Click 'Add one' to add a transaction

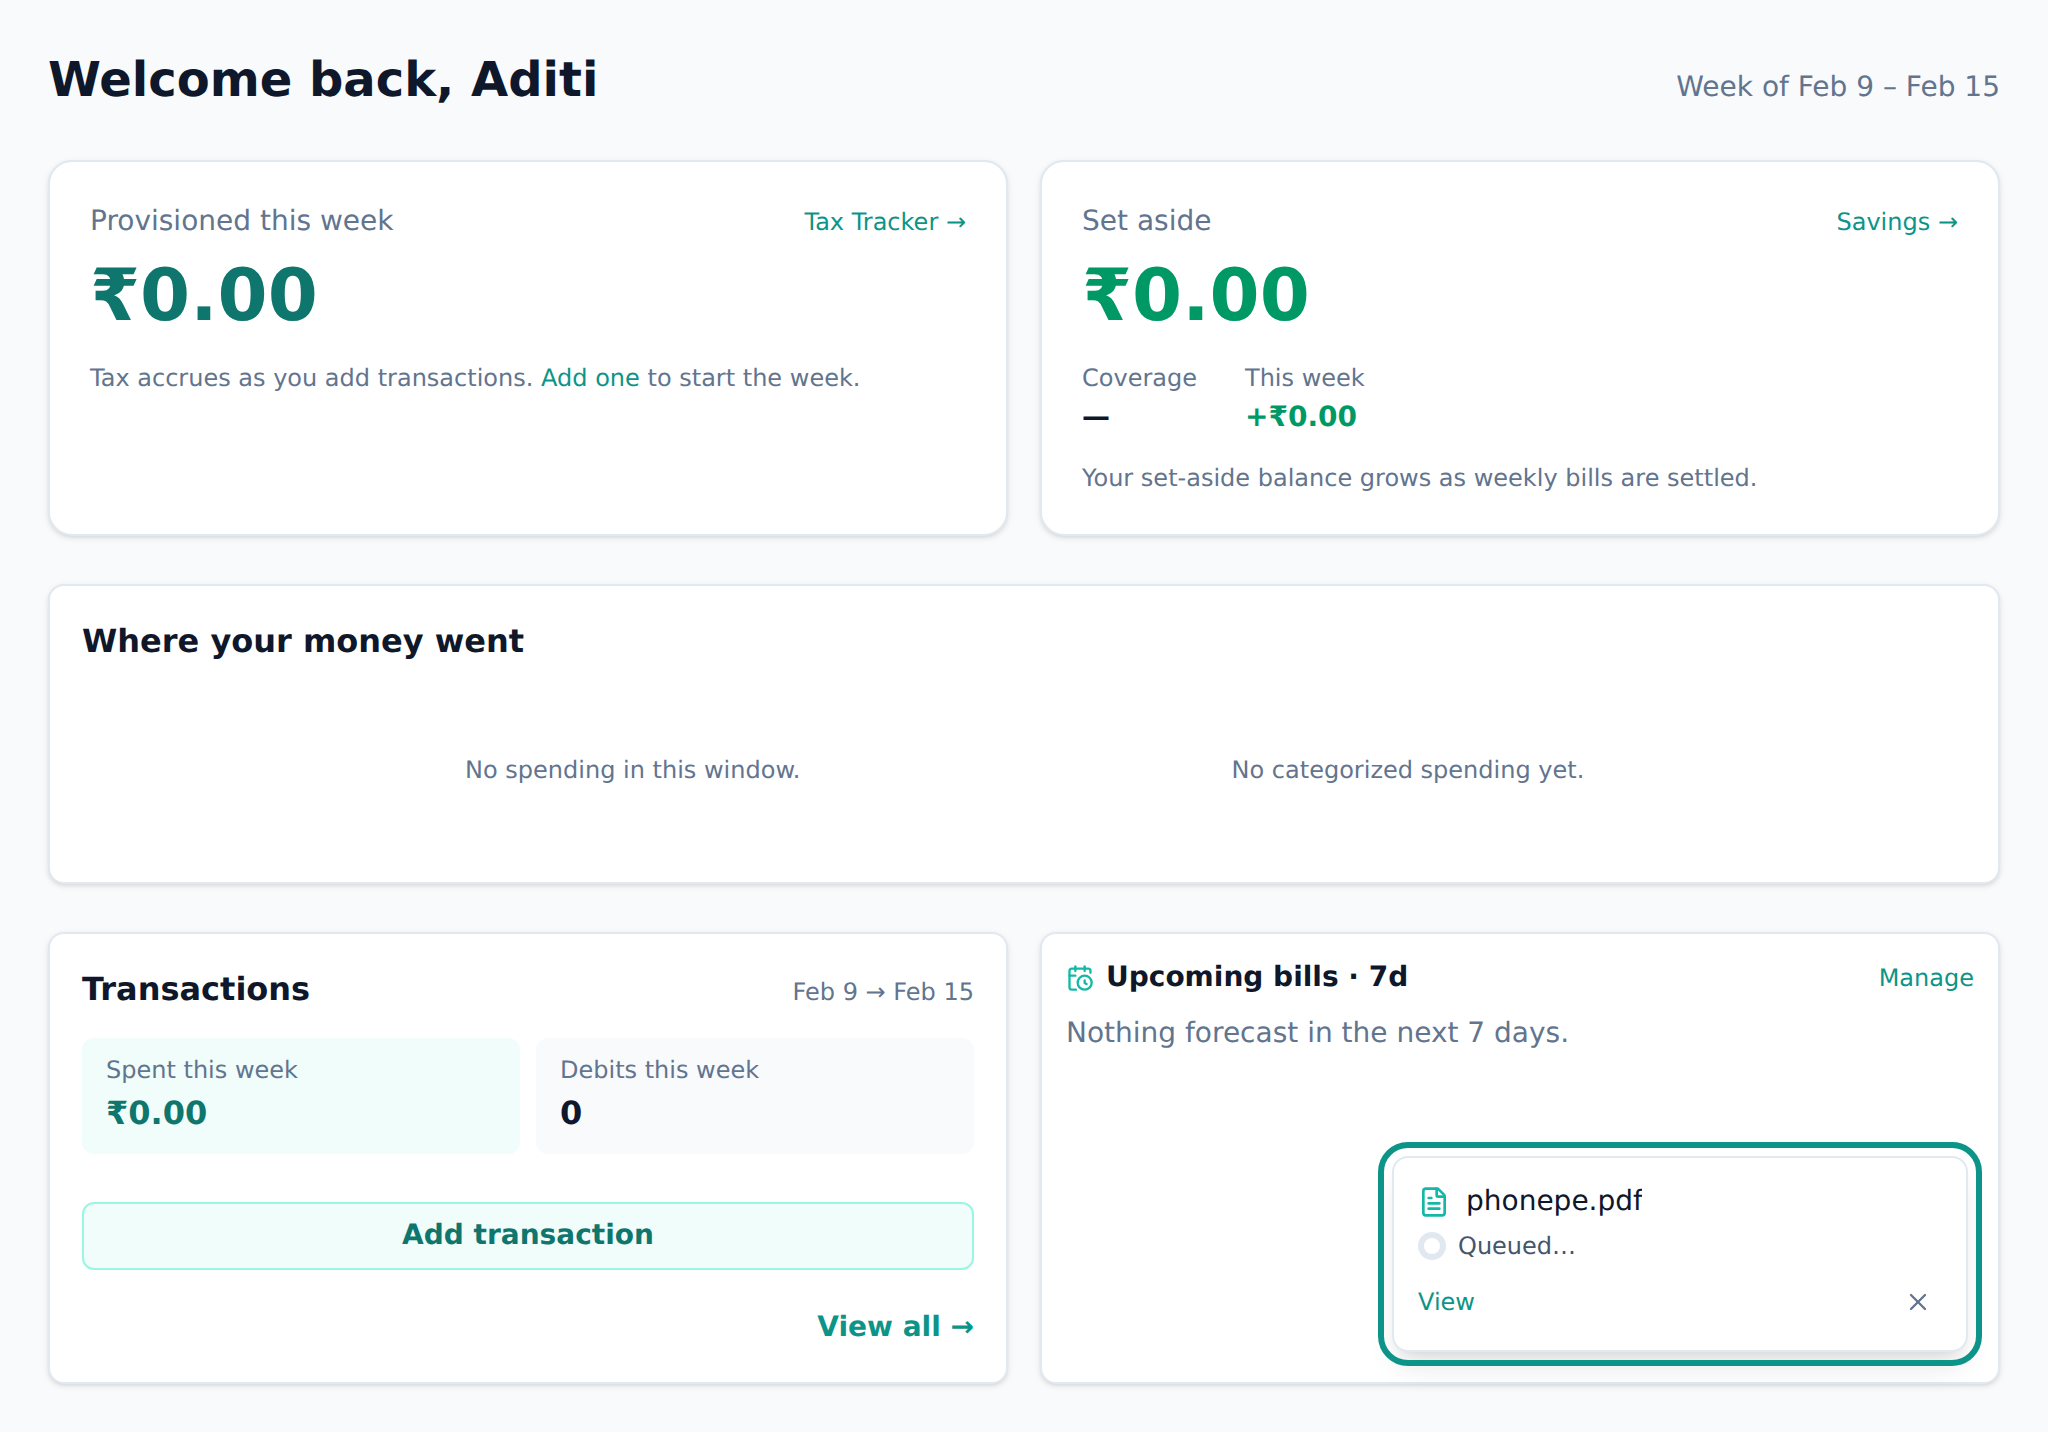(590, 378)
